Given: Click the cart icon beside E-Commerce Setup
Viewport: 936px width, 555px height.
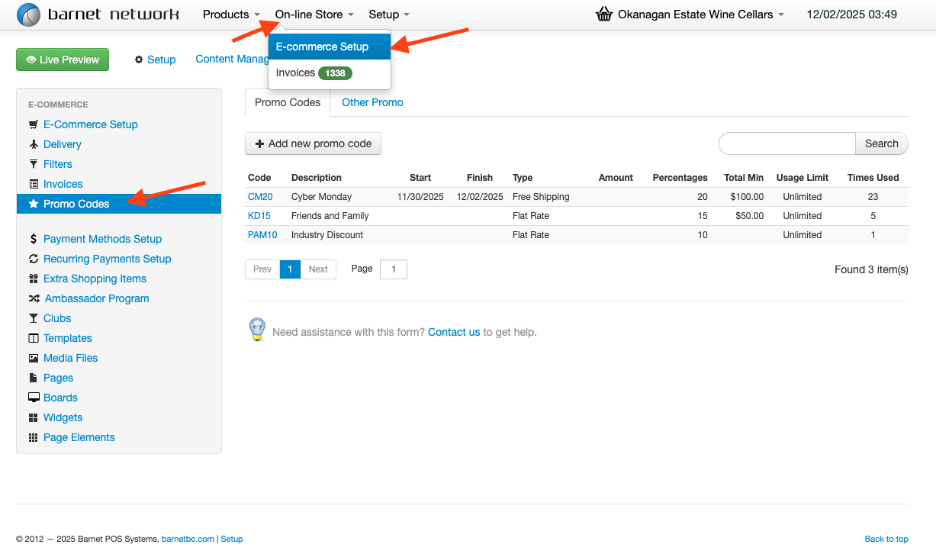Looking at the screenshot, I should 33,124.
